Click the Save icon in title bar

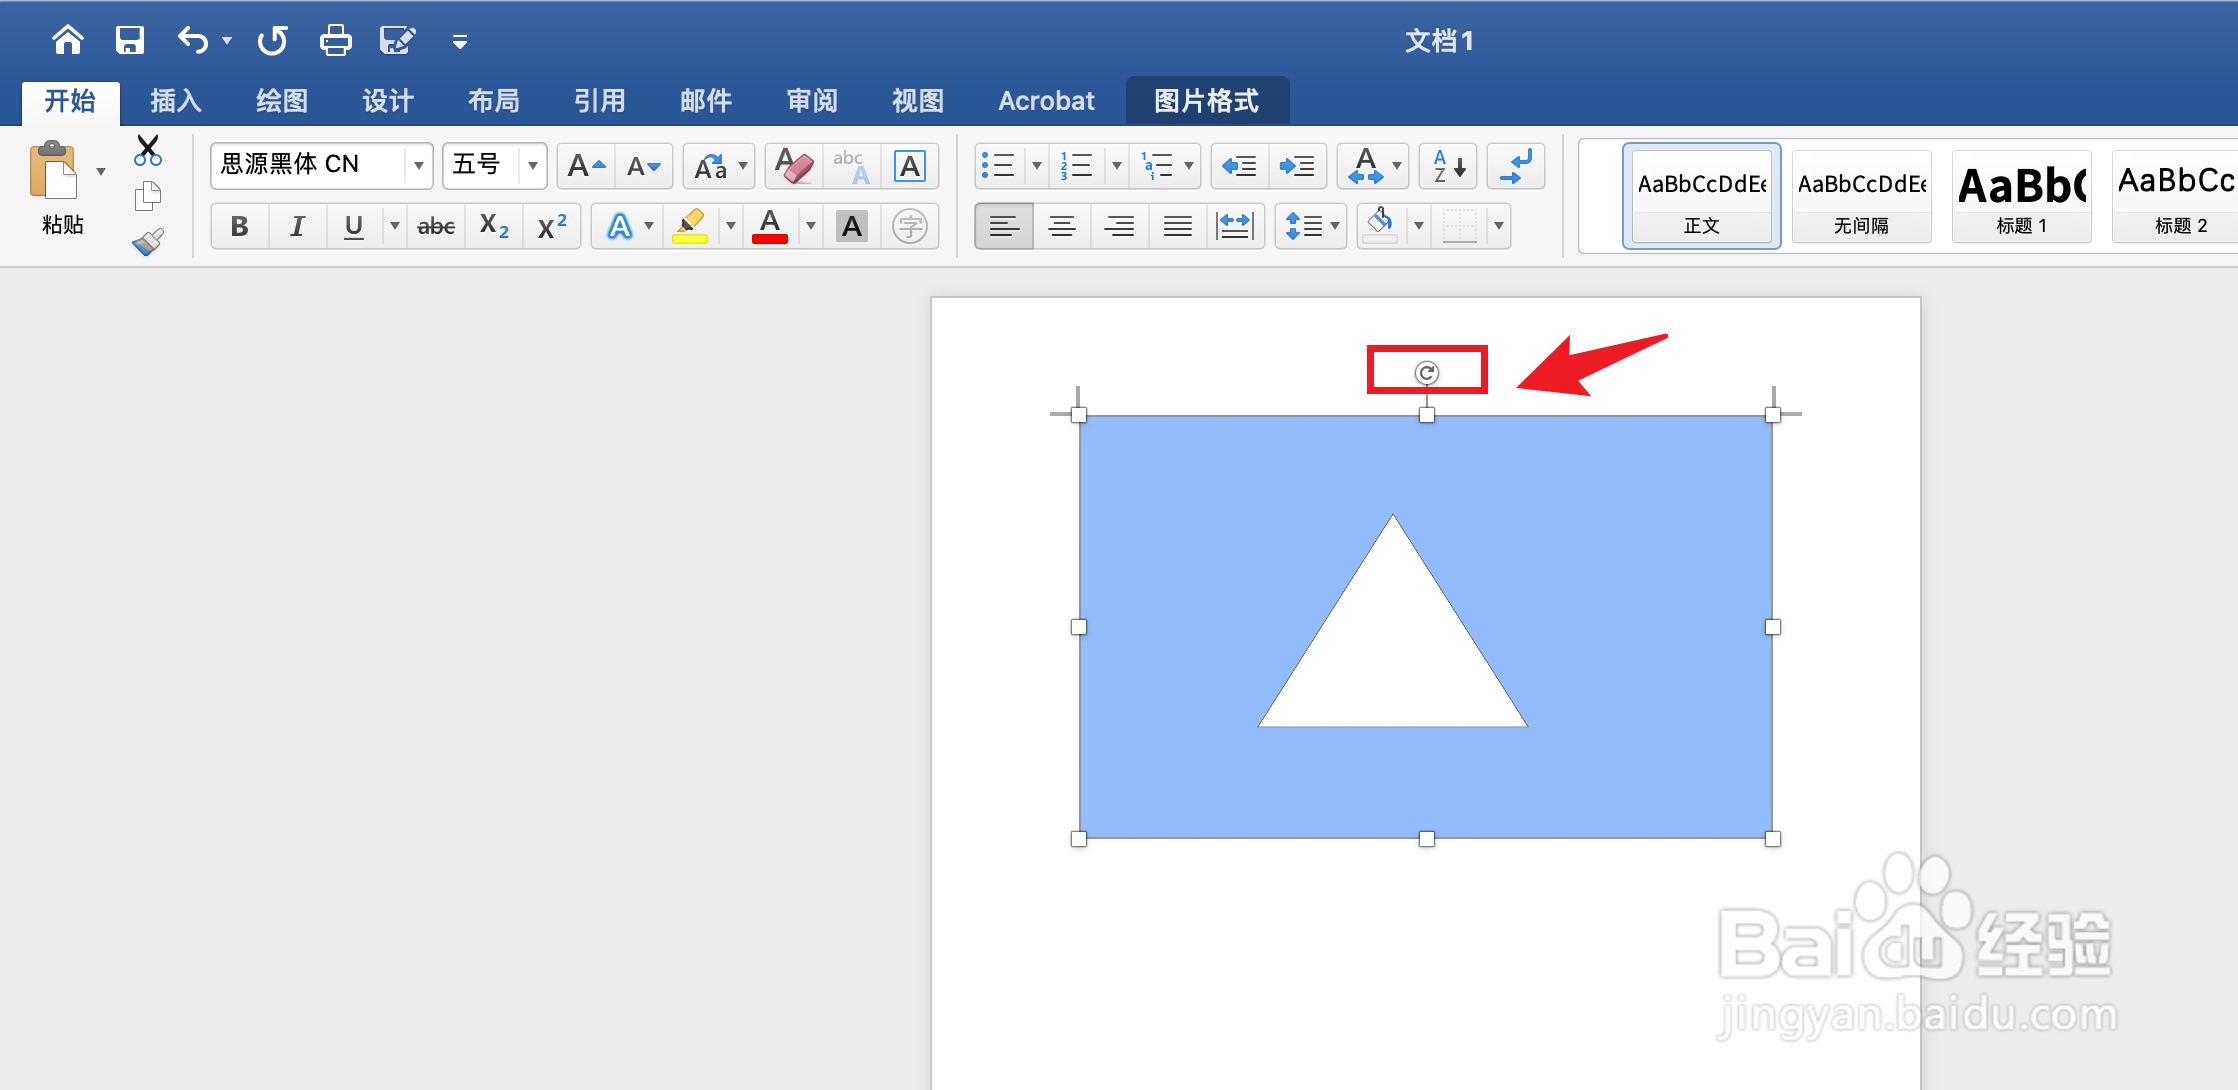coord(130,41)
